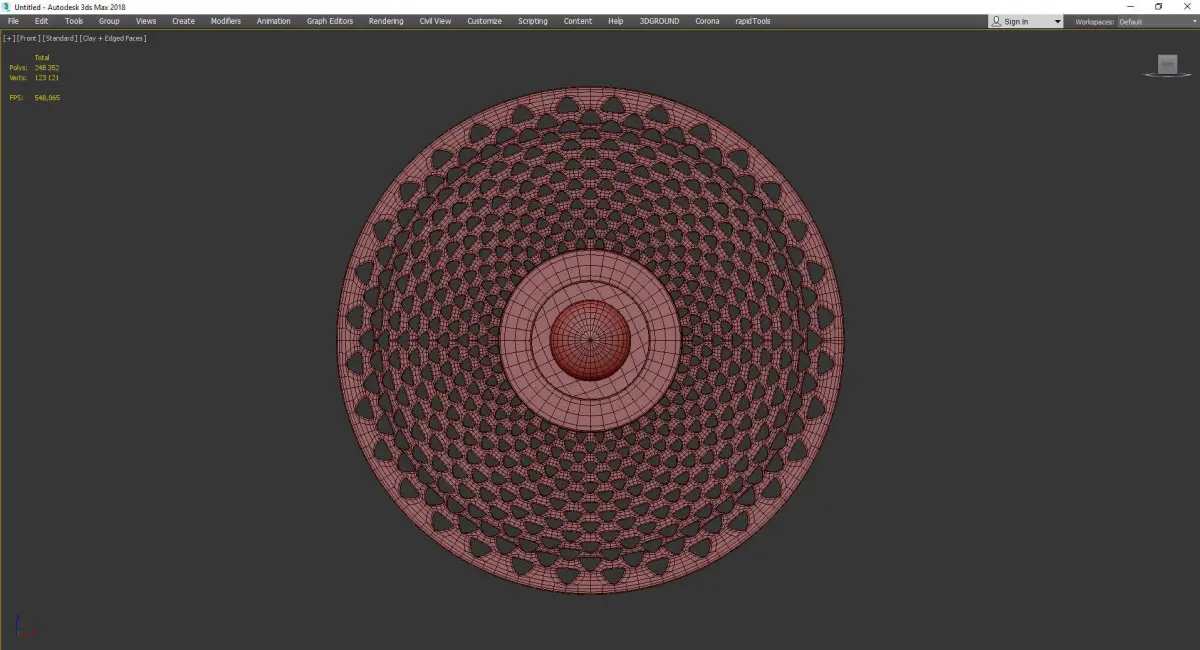Click the 3ds Max application icon in title bar

6,7
